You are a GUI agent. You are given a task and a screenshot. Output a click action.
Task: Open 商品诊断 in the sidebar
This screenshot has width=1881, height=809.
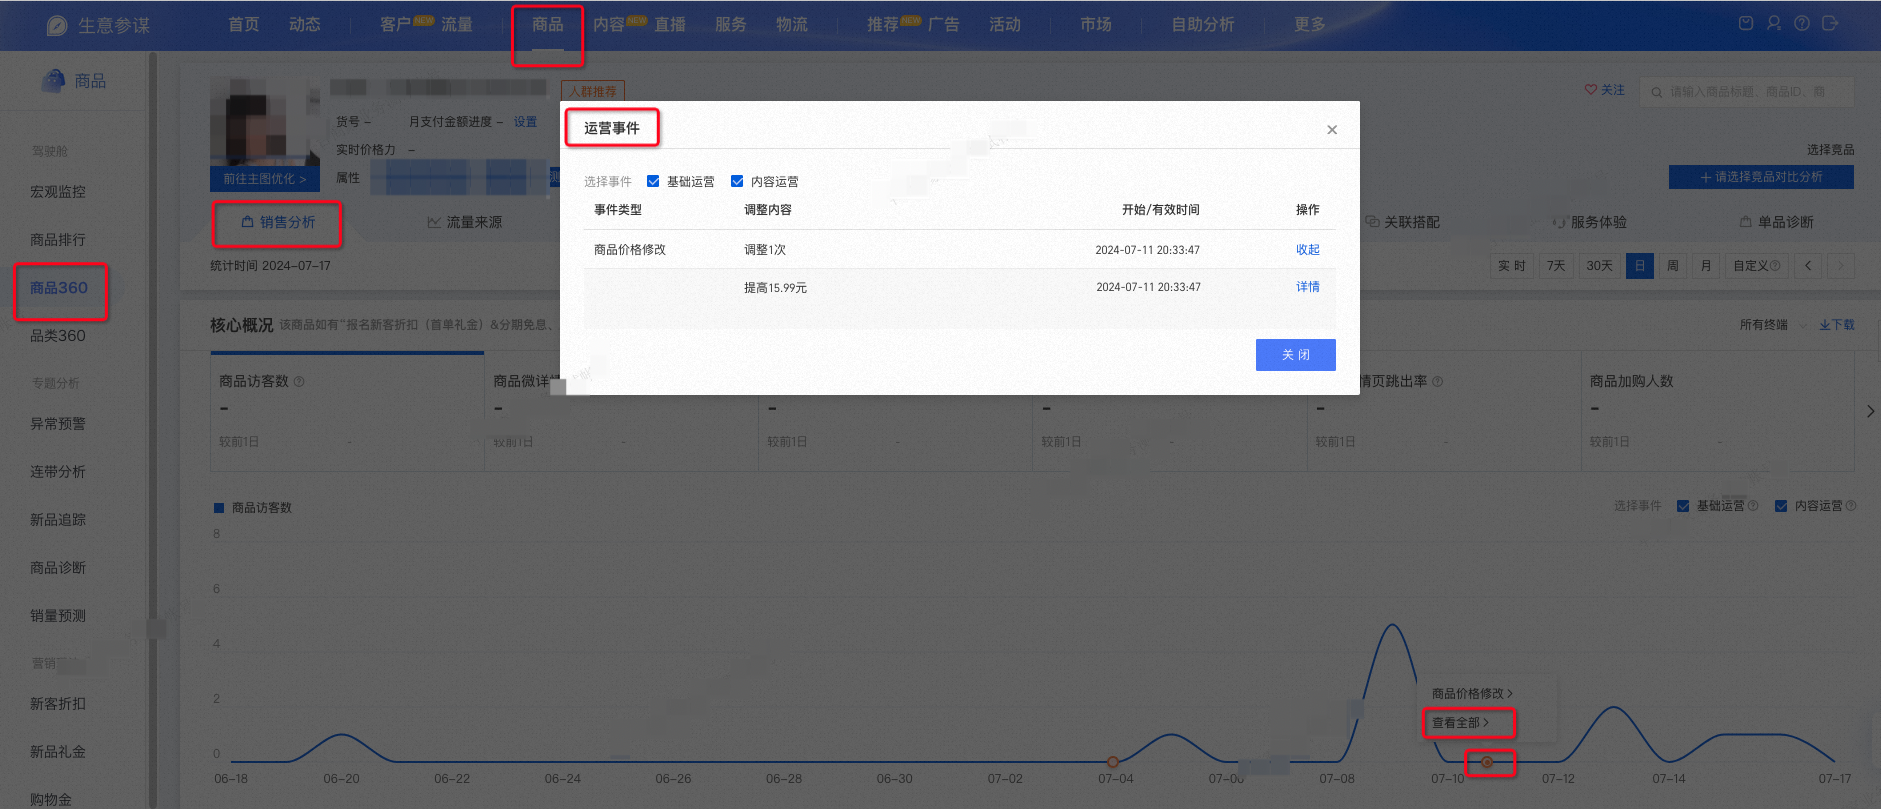point(58,568)
